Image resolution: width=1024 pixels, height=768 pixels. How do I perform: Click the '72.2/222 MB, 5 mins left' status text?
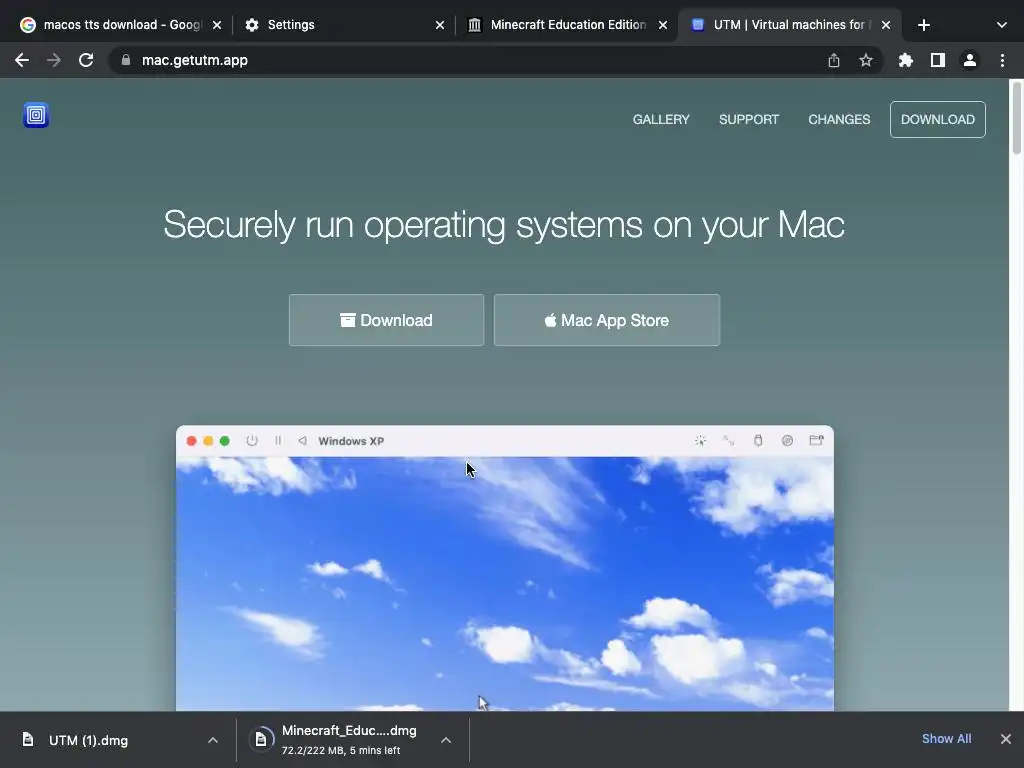pyautogui.click(x=341, y=750)
